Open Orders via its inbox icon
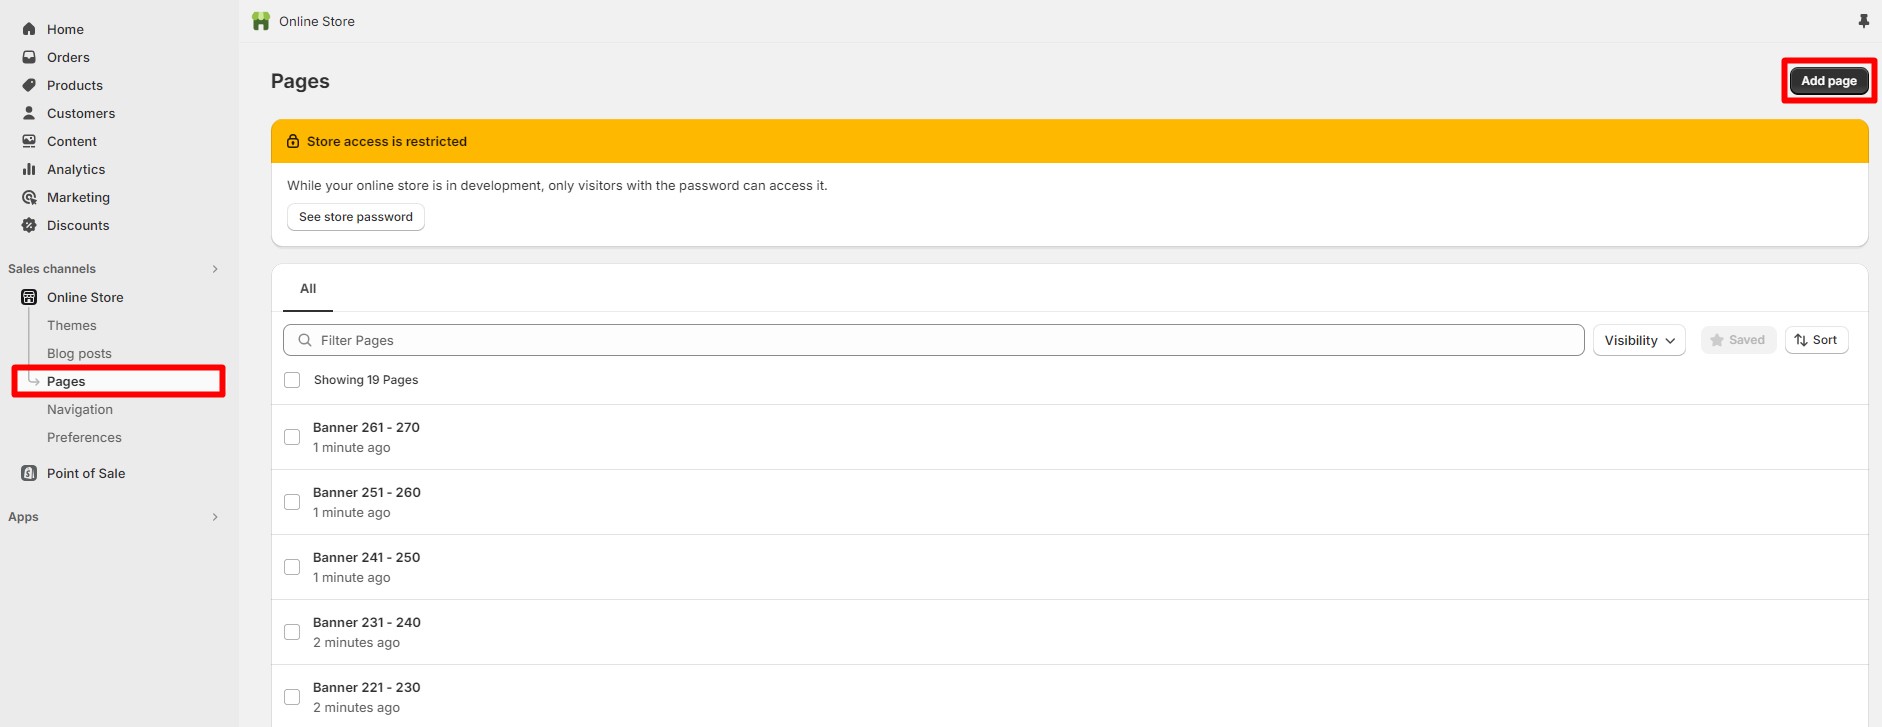The height and width of the screenshot is (727, 1882). click(x=29, y=57)
